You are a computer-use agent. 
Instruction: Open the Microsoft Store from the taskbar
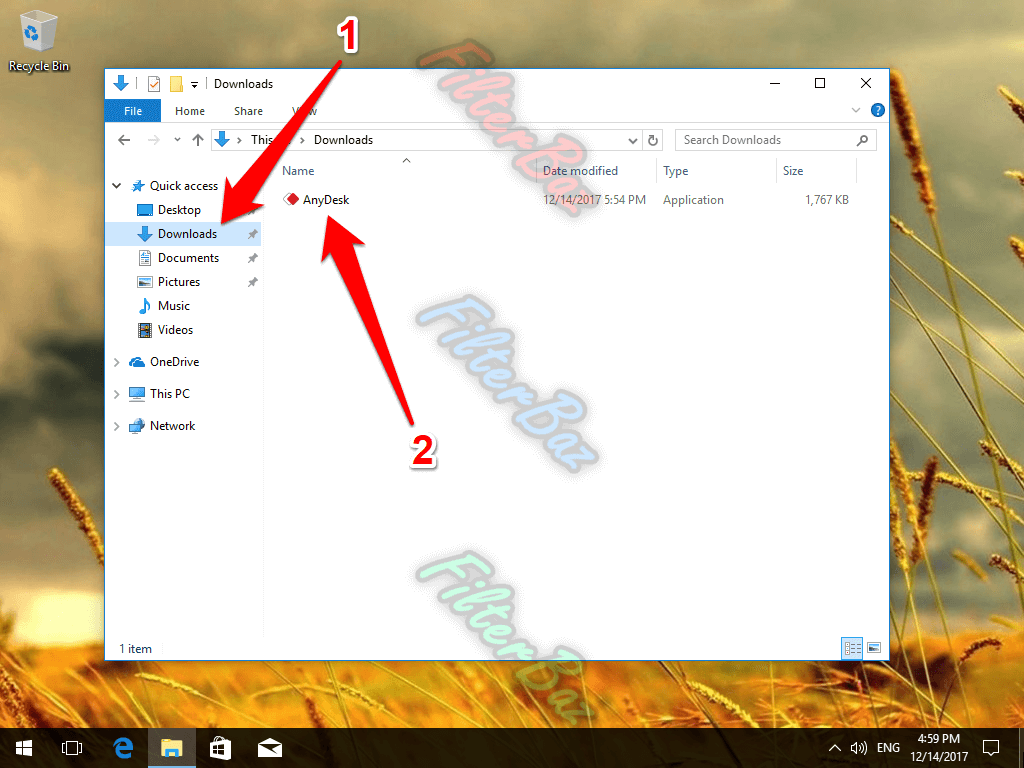tap(220, 747)
